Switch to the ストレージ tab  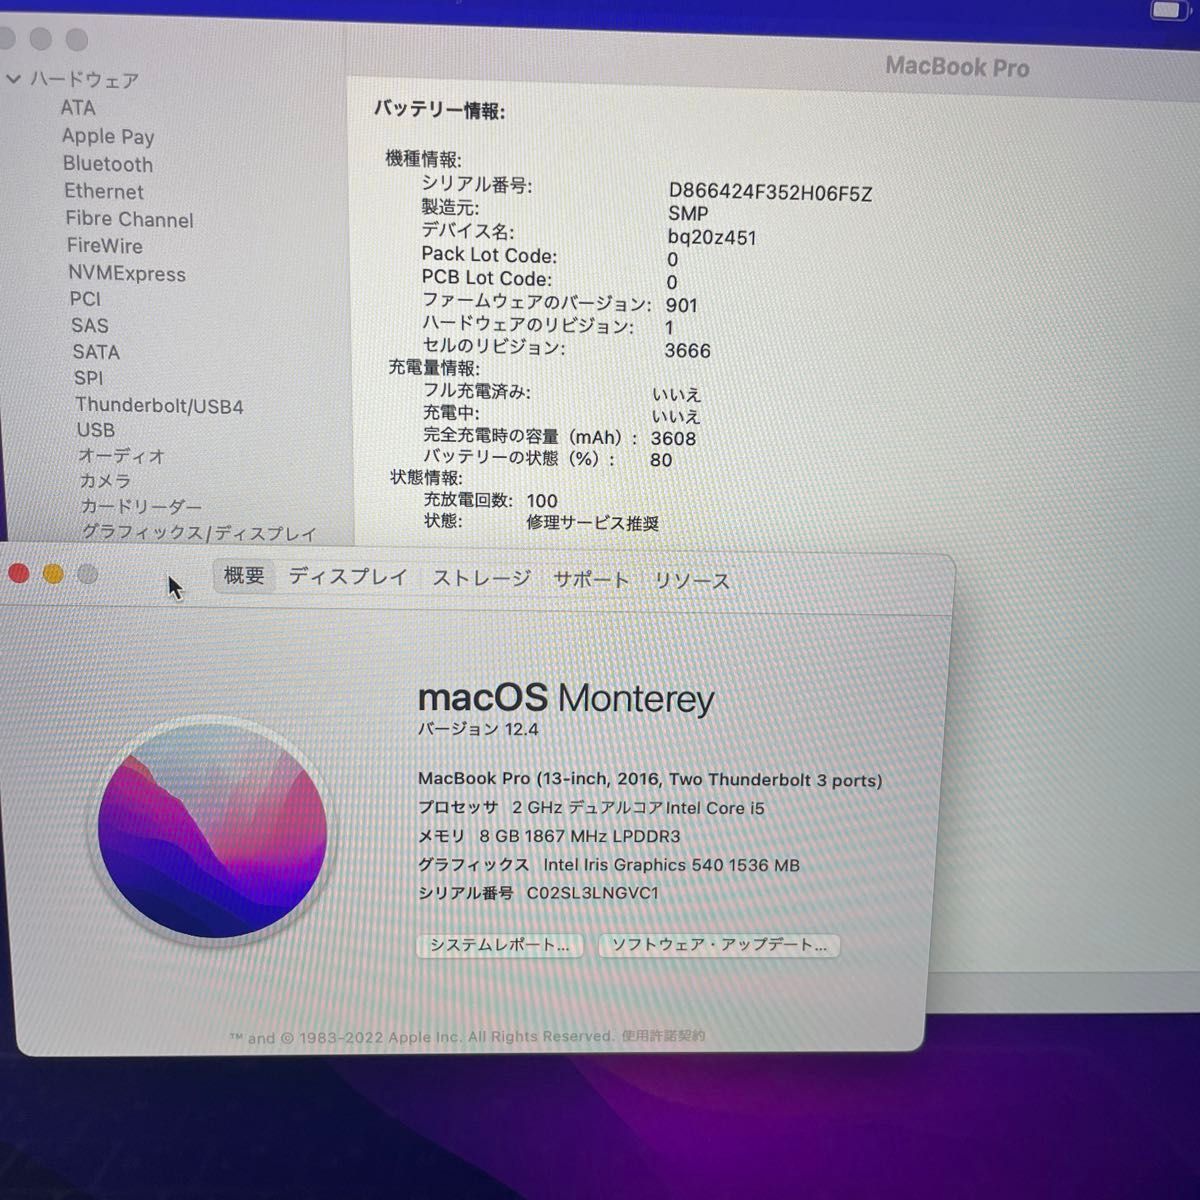481,579
